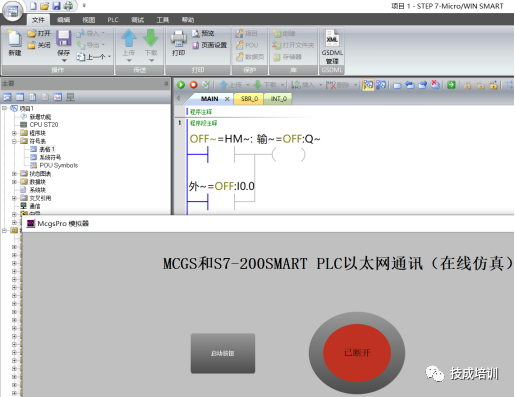Image resolution: width=515 pixels, height=397 pixels.
Task: Click quick-access new document icon
Action: point(33,6)
